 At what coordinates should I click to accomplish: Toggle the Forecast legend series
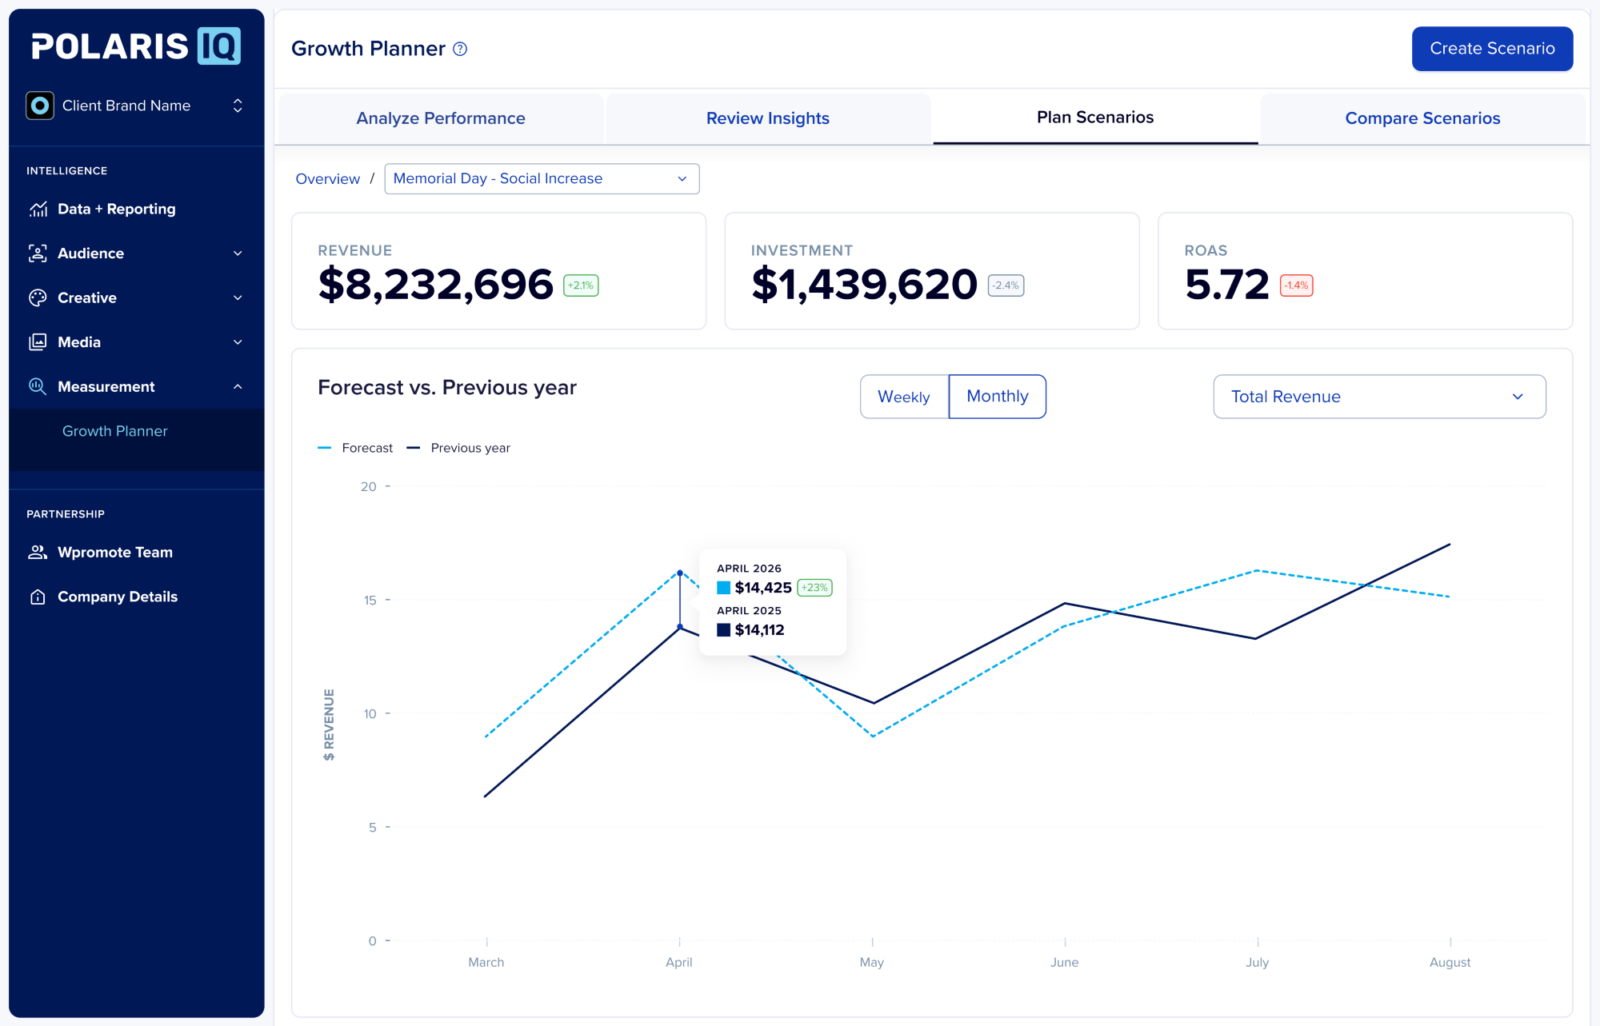point(356,448)
